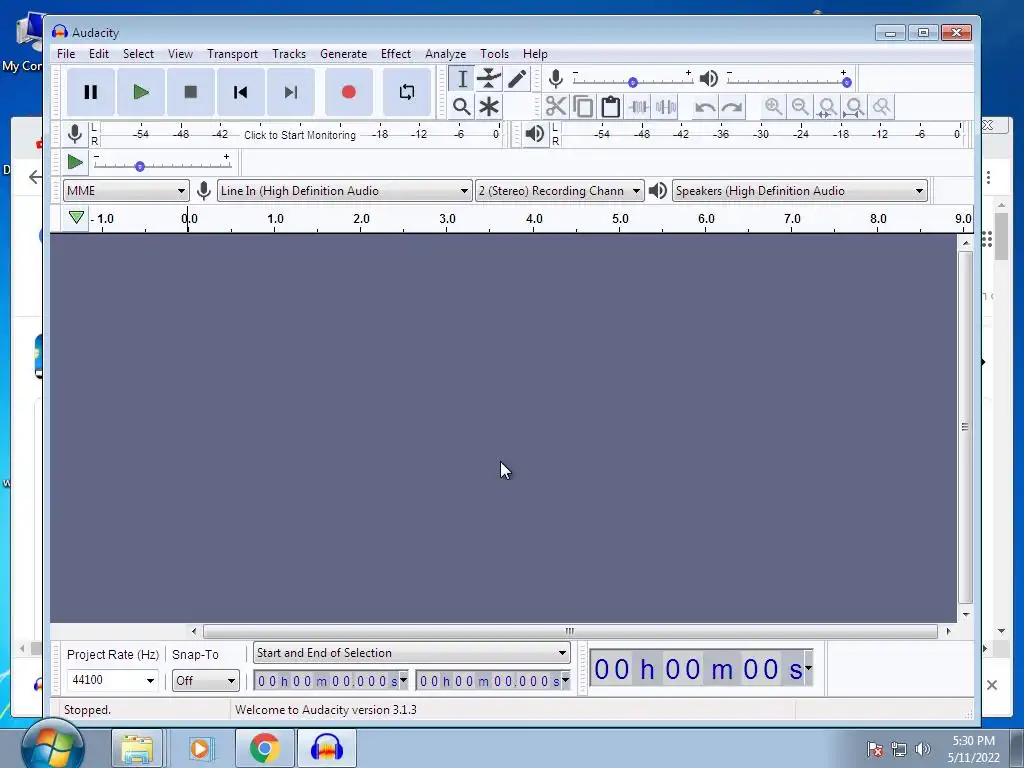Adjust the playback volume slider handle

point(846,83)
